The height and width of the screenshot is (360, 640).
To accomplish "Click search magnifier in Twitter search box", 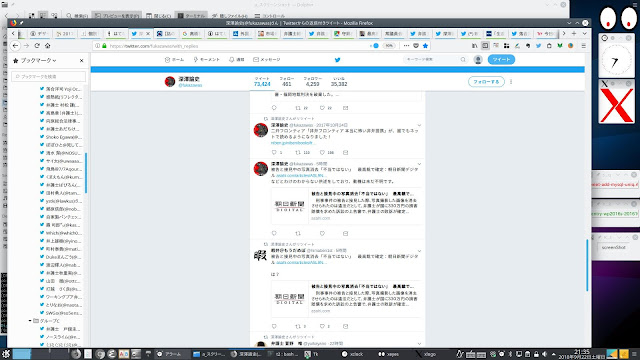I will pos(463,60).
